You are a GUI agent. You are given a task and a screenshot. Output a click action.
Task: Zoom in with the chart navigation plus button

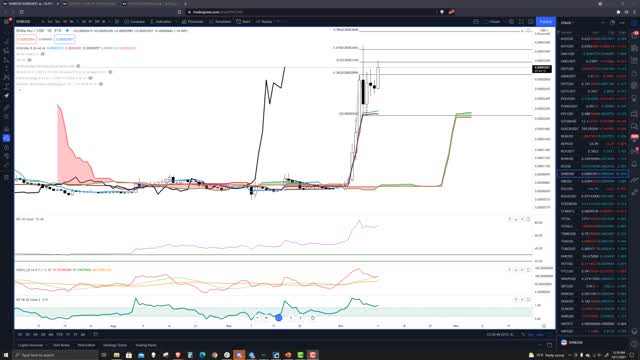pyautogui.click(x=267, y=318)
